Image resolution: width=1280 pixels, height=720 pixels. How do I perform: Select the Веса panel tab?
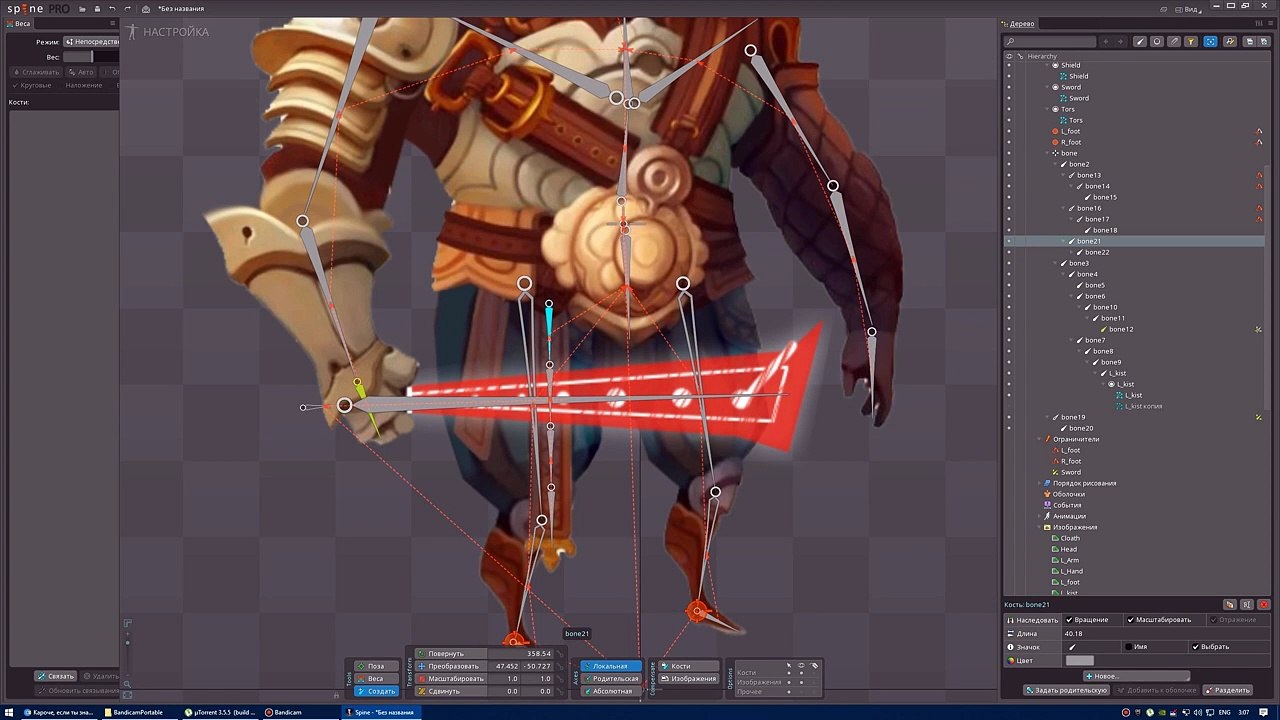click(18, 23)
